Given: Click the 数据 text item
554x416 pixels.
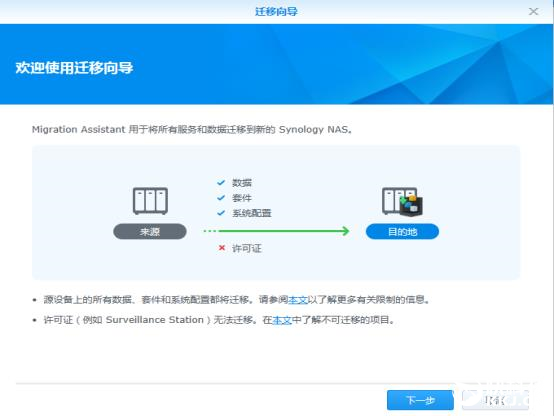Looking at the screenshot, I should 242,183.
